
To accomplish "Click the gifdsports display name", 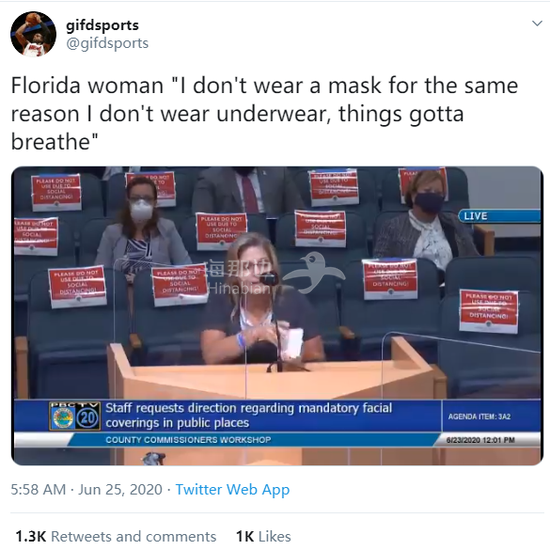I will click(102, 25).
